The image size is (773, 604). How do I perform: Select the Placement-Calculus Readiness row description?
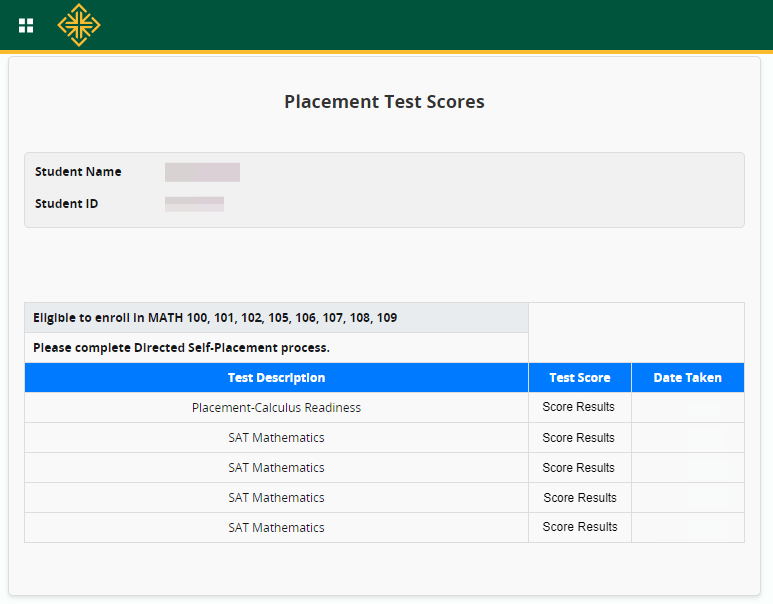[277, 408]
